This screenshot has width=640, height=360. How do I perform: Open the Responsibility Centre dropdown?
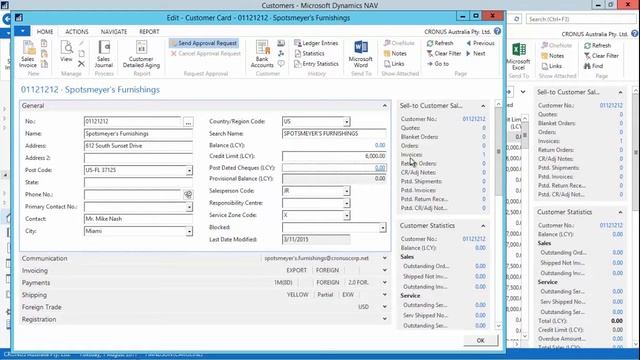[x=347, y=203]
